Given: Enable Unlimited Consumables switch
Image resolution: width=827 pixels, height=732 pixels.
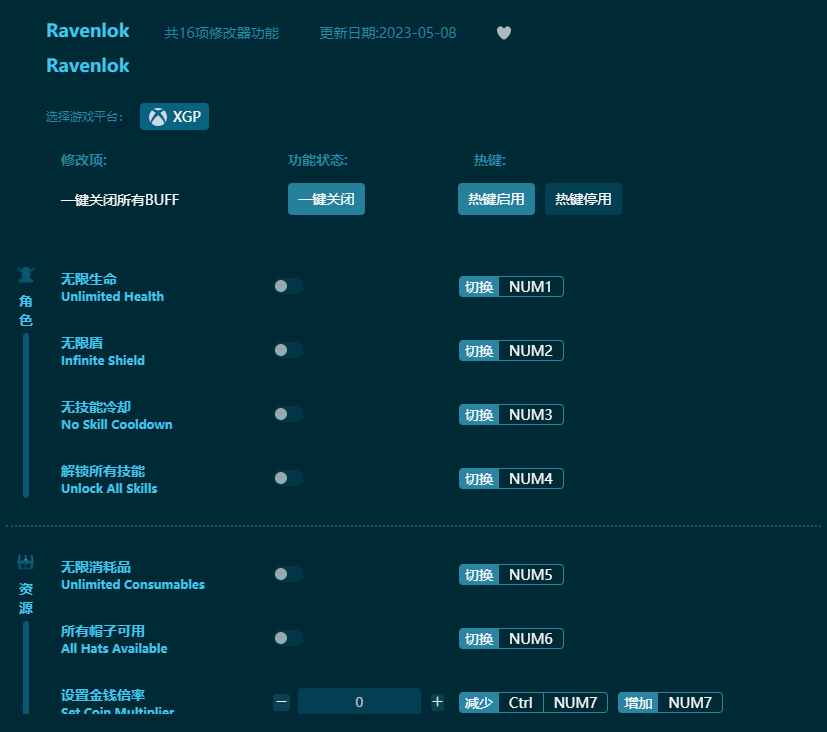Looking at the screenshot, I should coord(288,574).
